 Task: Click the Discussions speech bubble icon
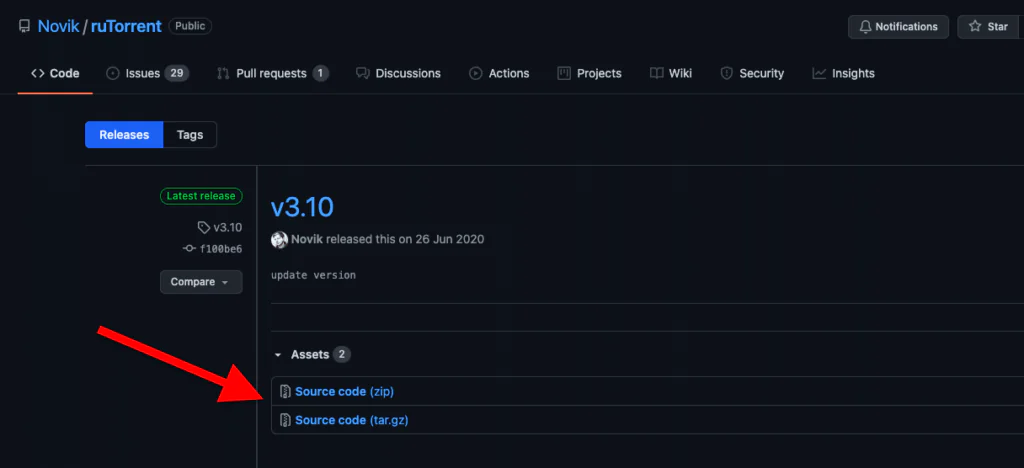pyautogui.click(x=363, y=73)
